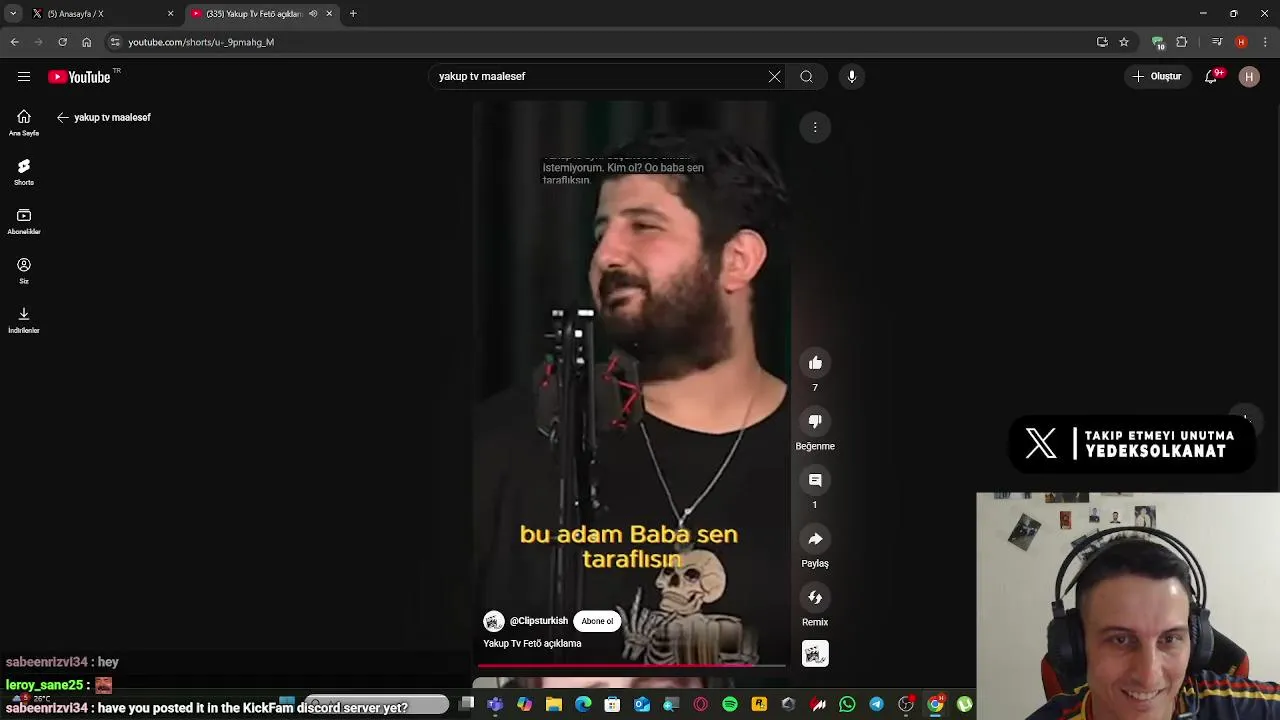Image resolution: width=1280 pixels, height=720 pixels.
Task: Open Telegram from taskbar
Action: [877, 705]
